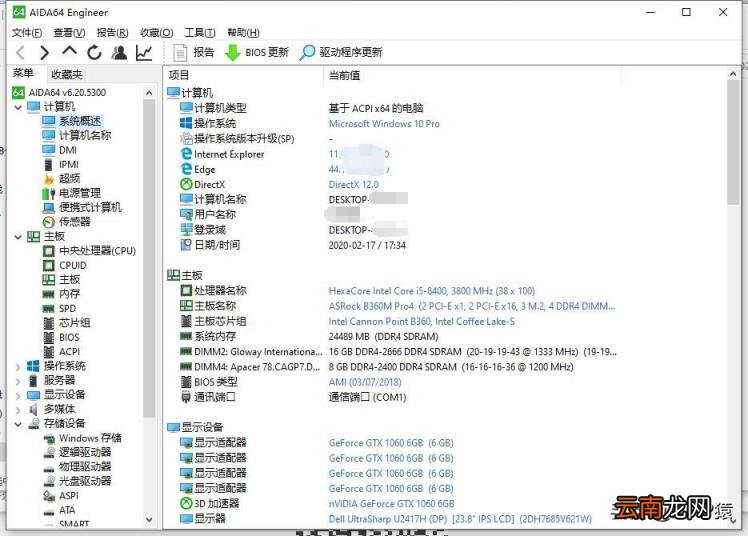Collapse the 存储设备 tree node
748x536 pixels.
[18, 424]
